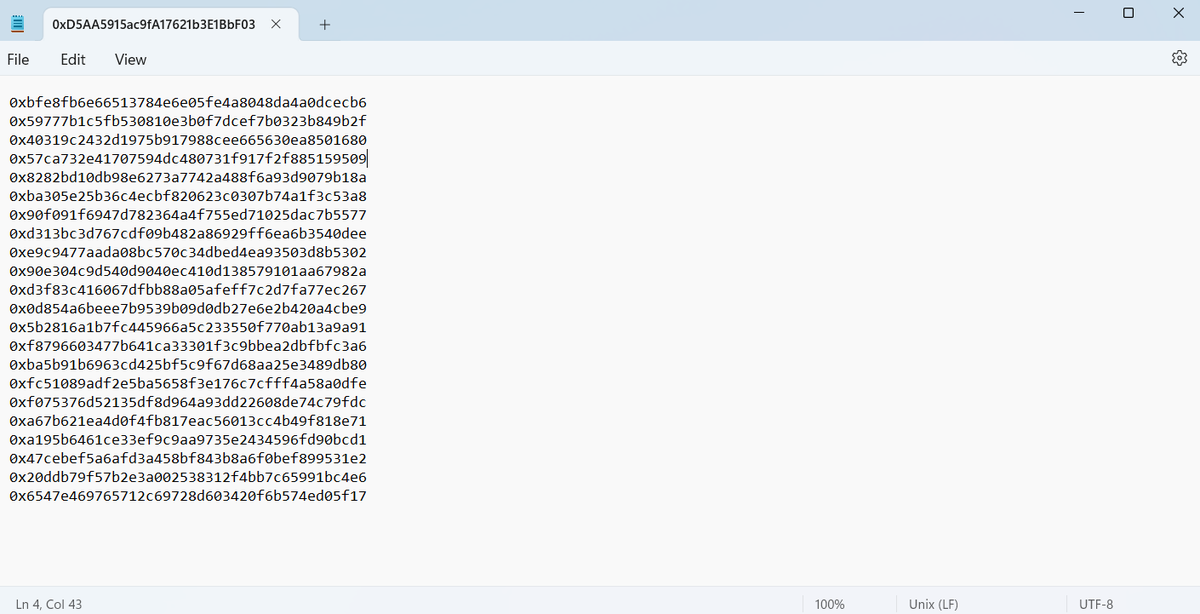Click line 0xa195b6461ce33ef9c9aa9735e2434596fd90bcd1
The image size is (1200, 614).
click(x=188, y=440)
